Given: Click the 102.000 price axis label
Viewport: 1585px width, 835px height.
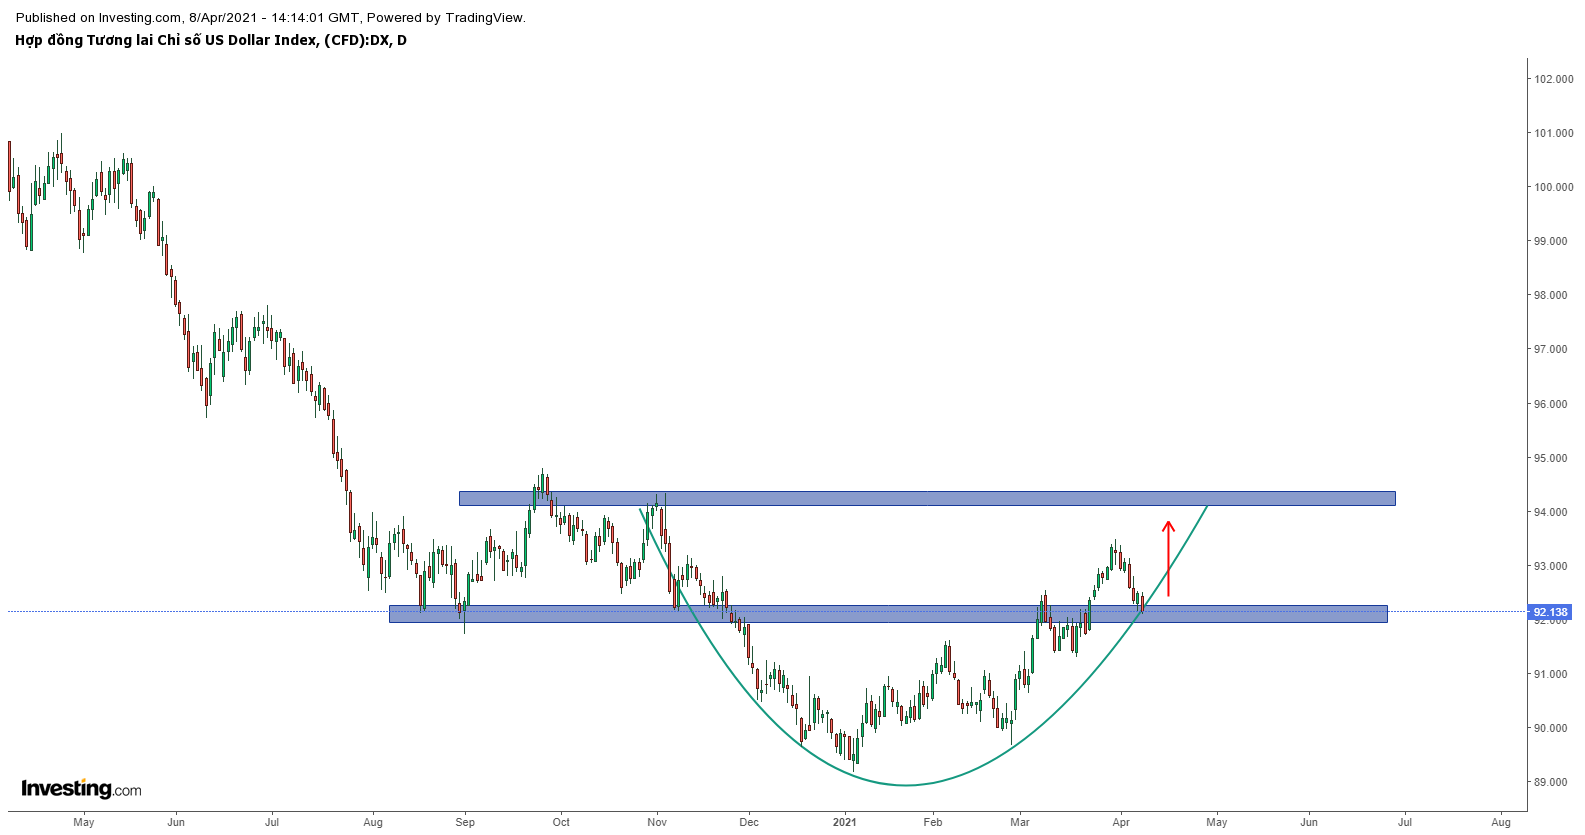Looking at the screenshot, I should click(x=1553, y=79).
